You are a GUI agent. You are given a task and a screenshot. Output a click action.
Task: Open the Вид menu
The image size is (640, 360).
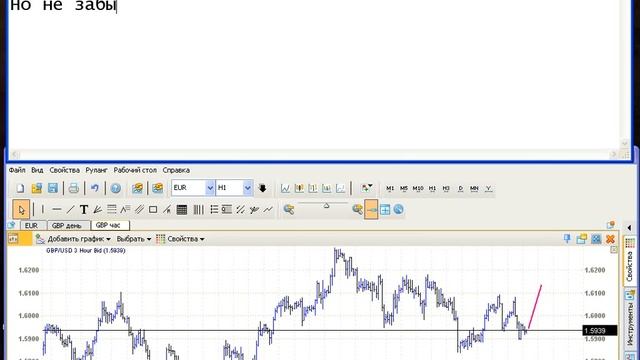coord(37,170)
